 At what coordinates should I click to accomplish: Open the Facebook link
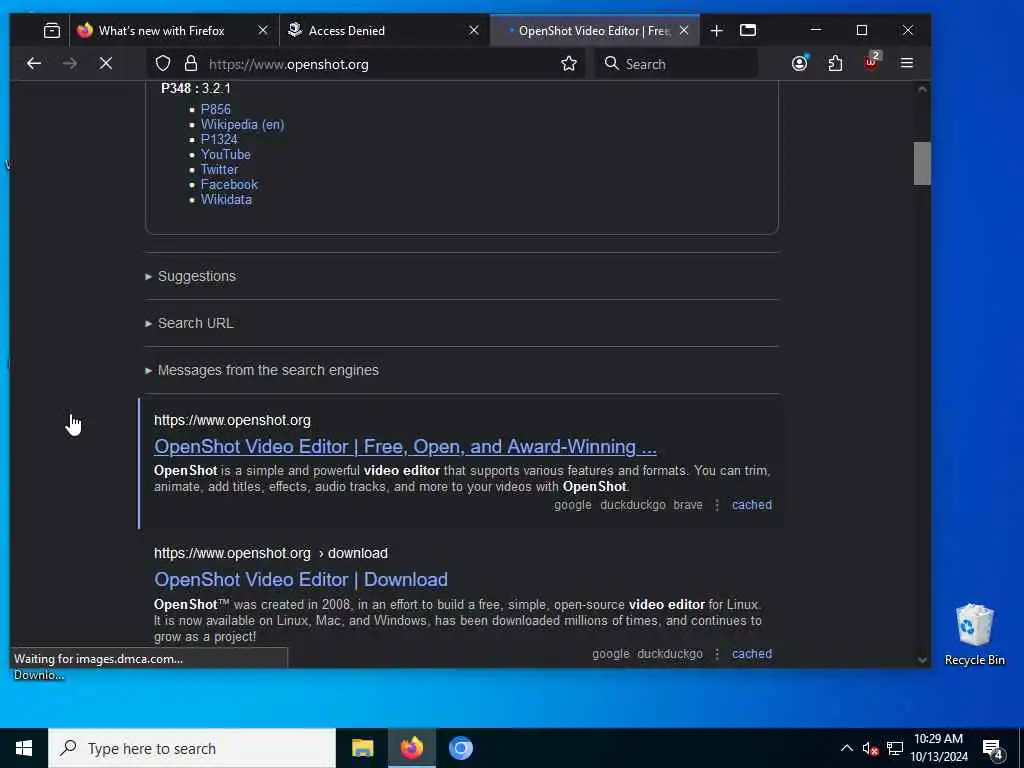[x=229, y=184]
